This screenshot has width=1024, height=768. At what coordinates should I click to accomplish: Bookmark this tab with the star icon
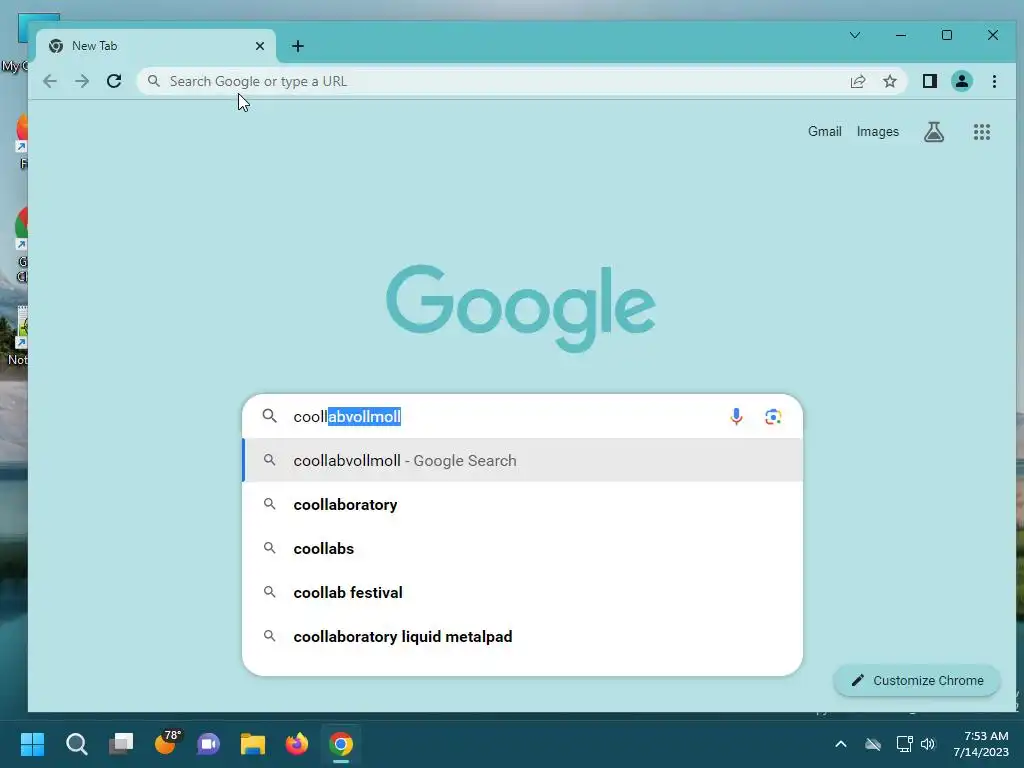(x=889, y=81)
